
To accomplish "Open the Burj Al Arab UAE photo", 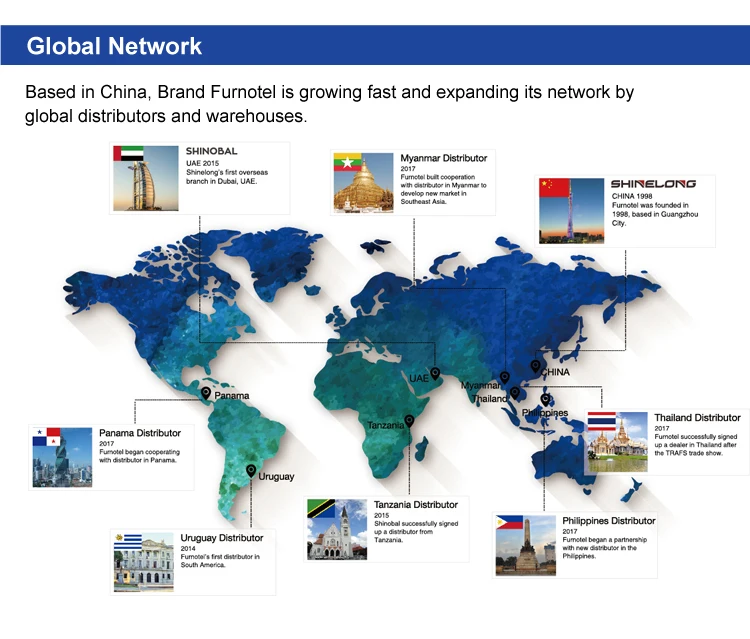I will (x=145, y=178).
